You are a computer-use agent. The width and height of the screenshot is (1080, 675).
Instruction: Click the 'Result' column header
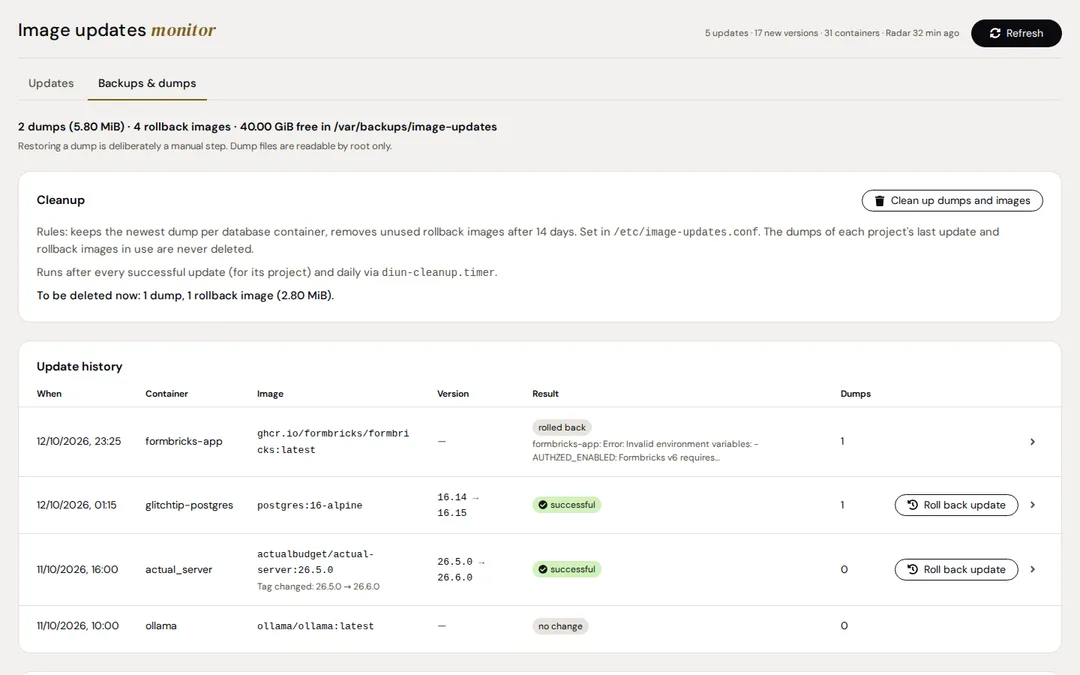click(546, 394)
